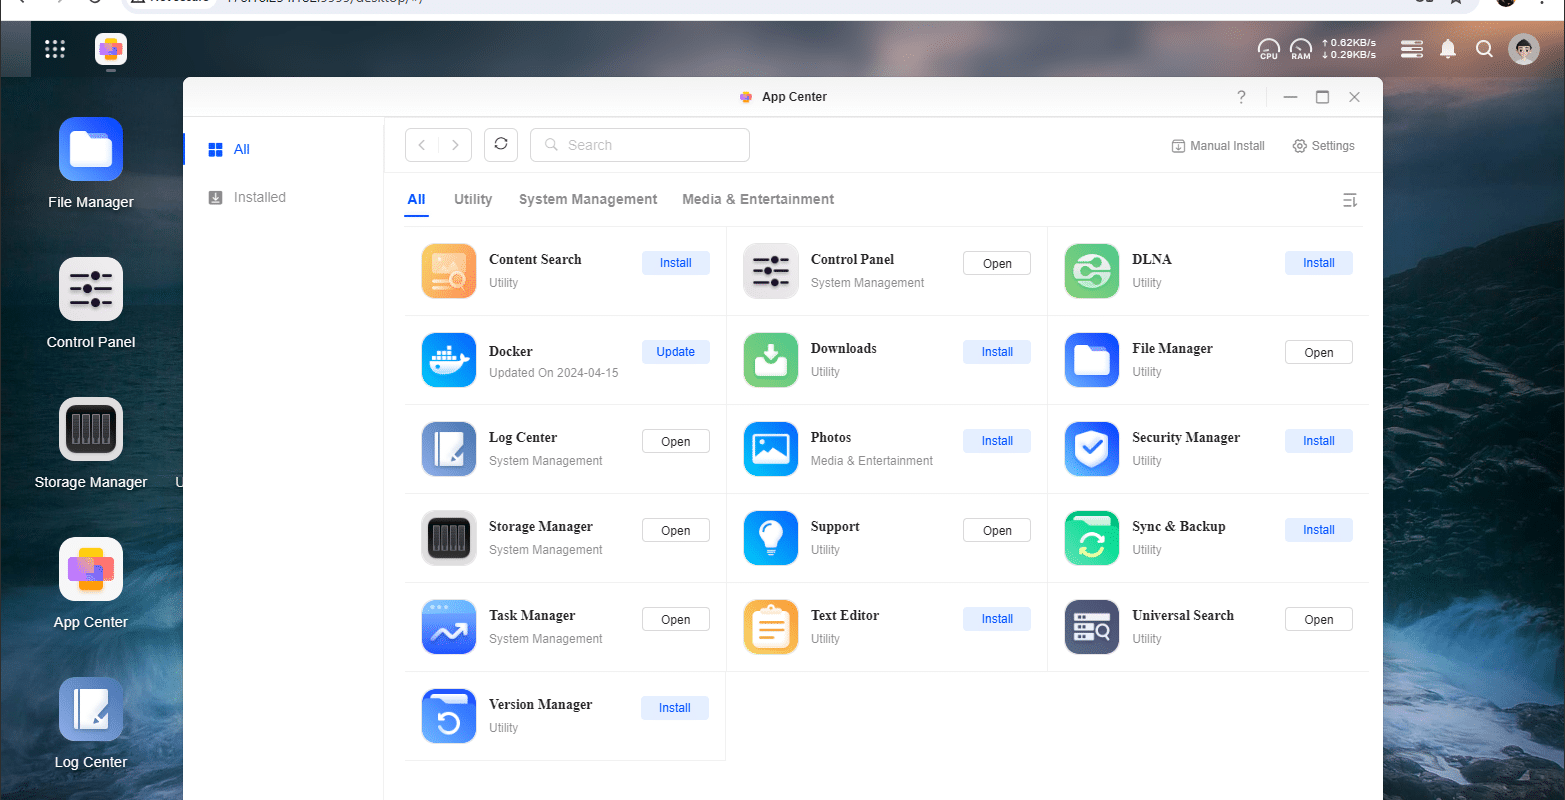Viewport: 1565px width, 800px height.
Task: Click the Support lightbulb icon
Action: tap(771, 538)
